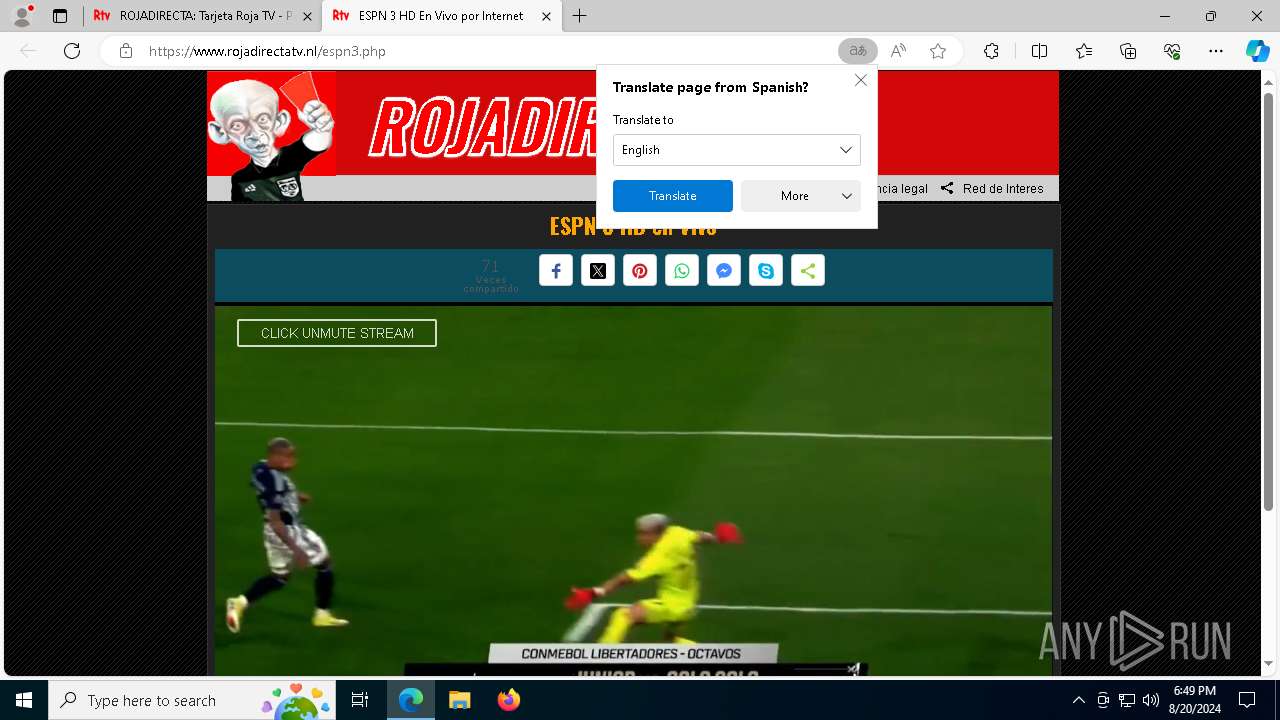Open taskbar volume control

[x=1151, y=700]
